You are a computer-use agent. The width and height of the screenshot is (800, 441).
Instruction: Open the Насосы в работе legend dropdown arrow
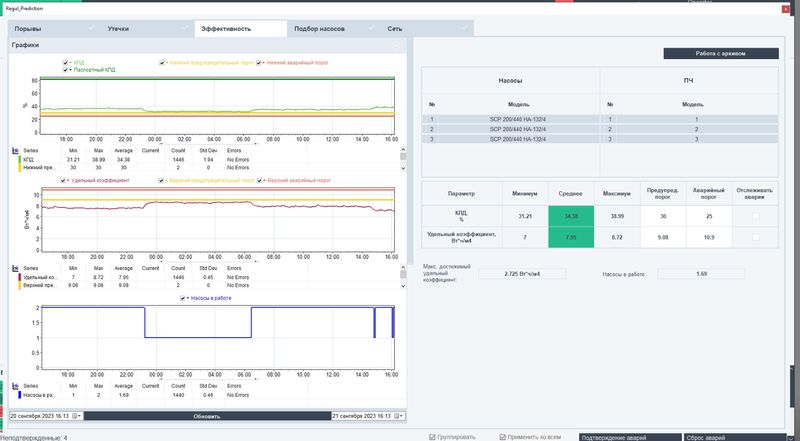(189, 298)
